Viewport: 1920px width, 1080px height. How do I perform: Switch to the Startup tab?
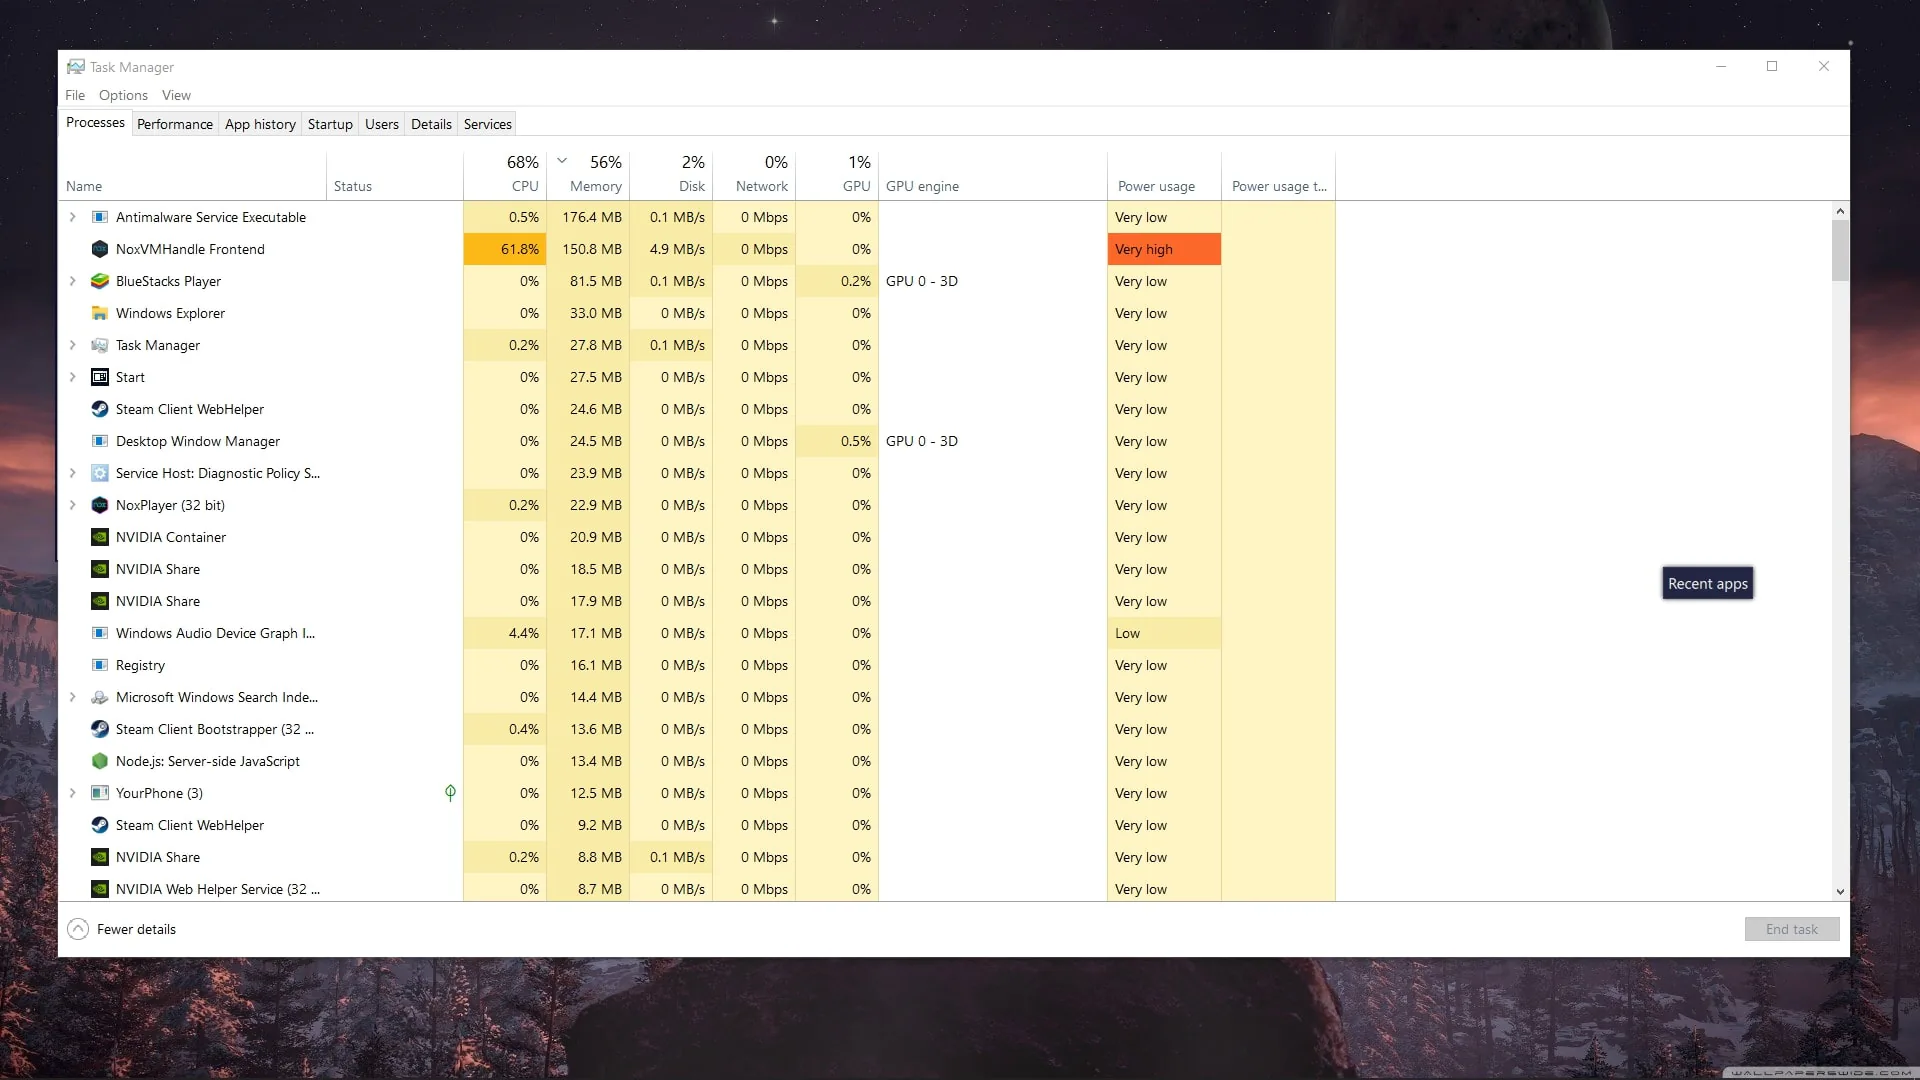point(330,124)
